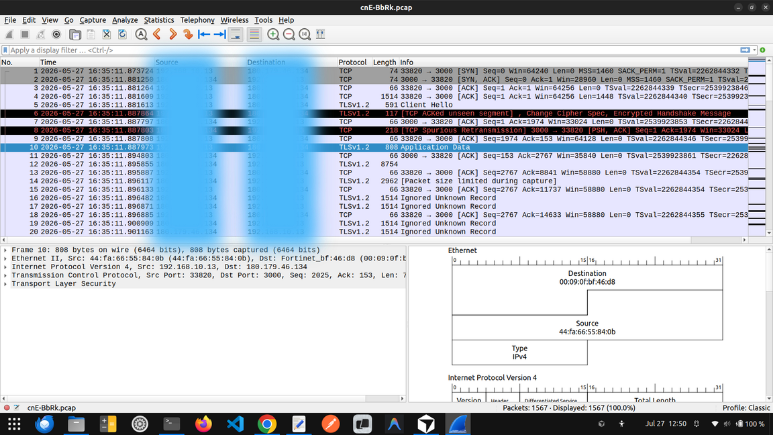Image resolution: width=773 pixels, height=435 pixels.
Task: Zoom in on the main window text
Action: point(273,34)
